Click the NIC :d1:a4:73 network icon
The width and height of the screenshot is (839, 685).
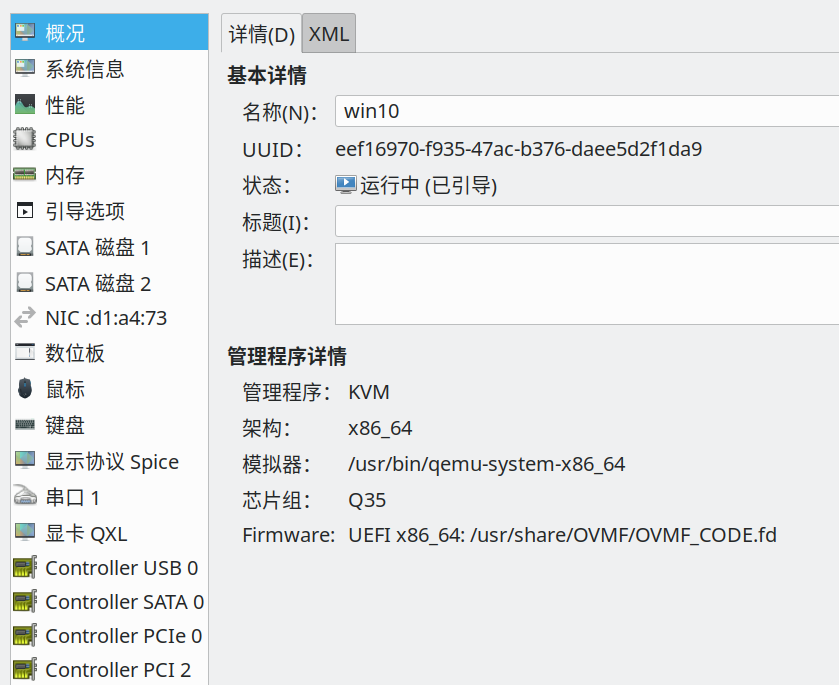[x=25, y=319]
